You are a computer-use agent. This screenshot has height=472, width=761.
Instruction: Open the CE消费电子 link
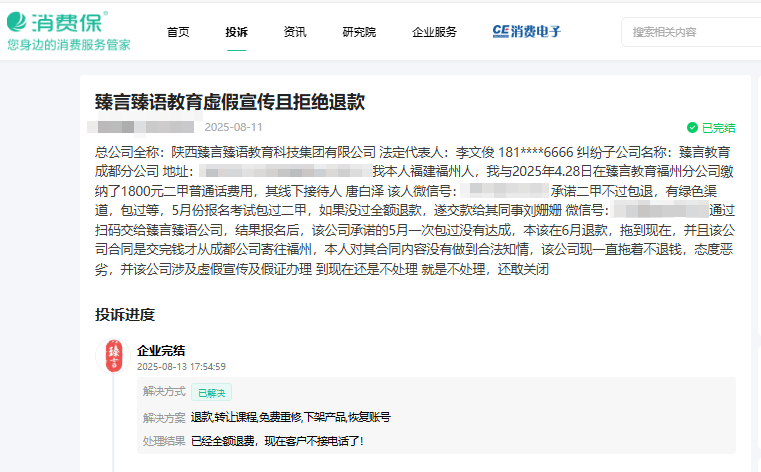[x=527, y=32]
